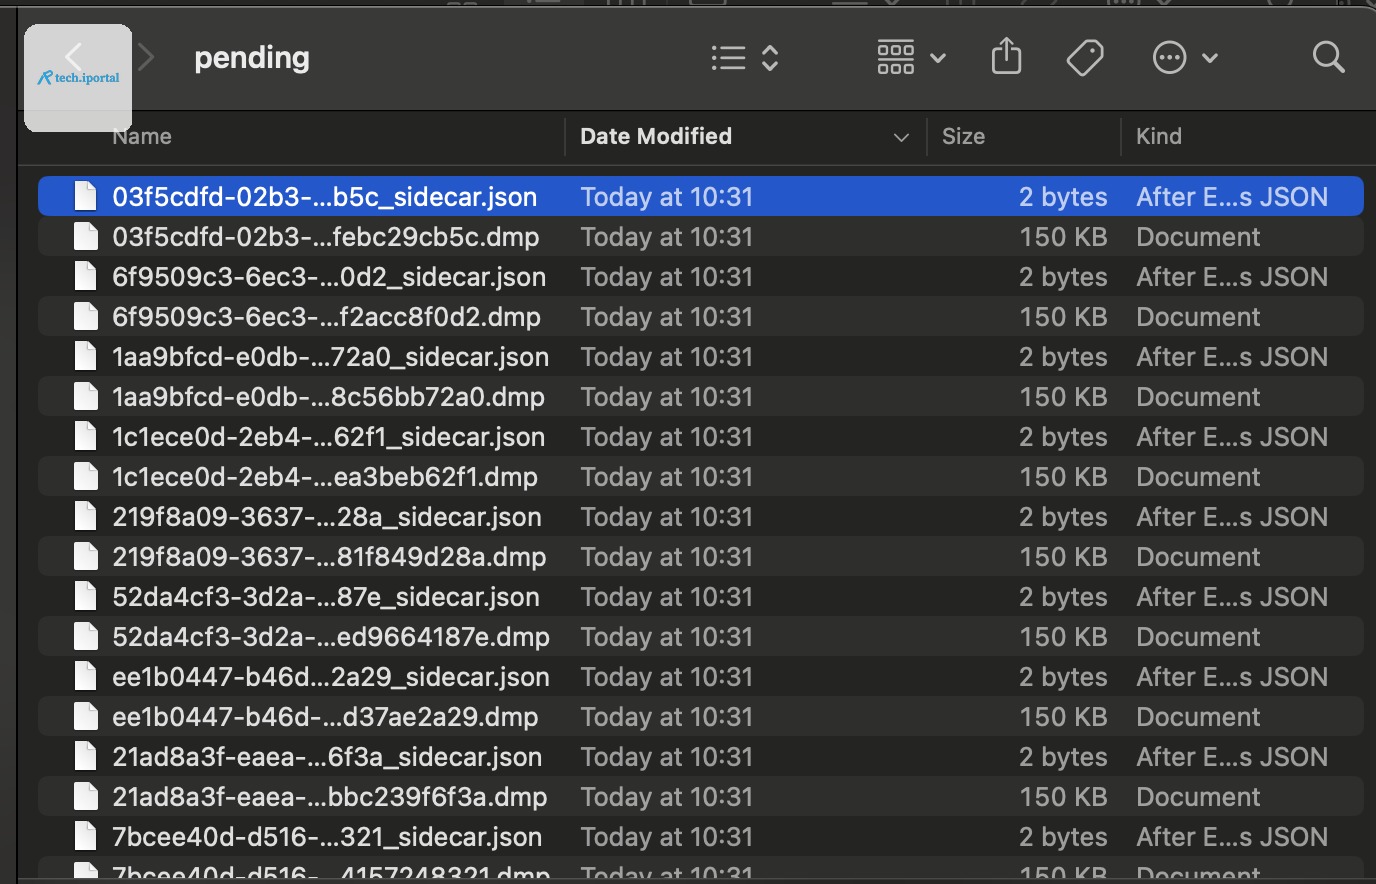Click document icon of 219f8a09-3637-...81f849d28a.dmp
1376x884 pixels.
(x=86, y=557)
